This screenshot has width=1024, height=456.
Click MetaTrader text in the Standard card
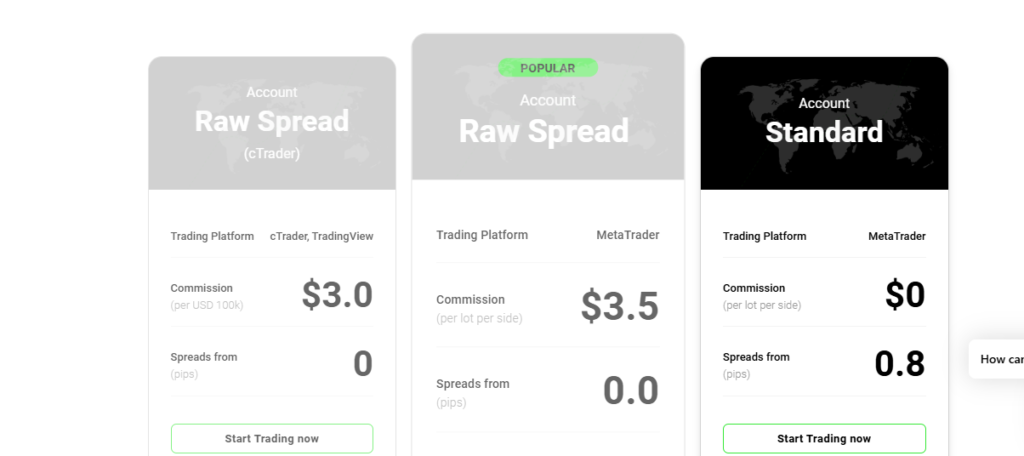click(x=896, y=236)
